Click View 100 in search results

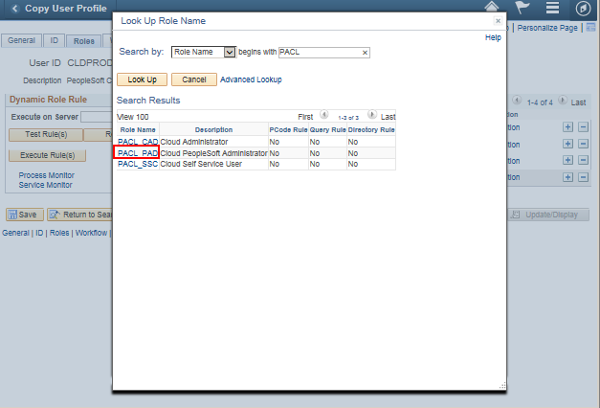click(133, 117)
